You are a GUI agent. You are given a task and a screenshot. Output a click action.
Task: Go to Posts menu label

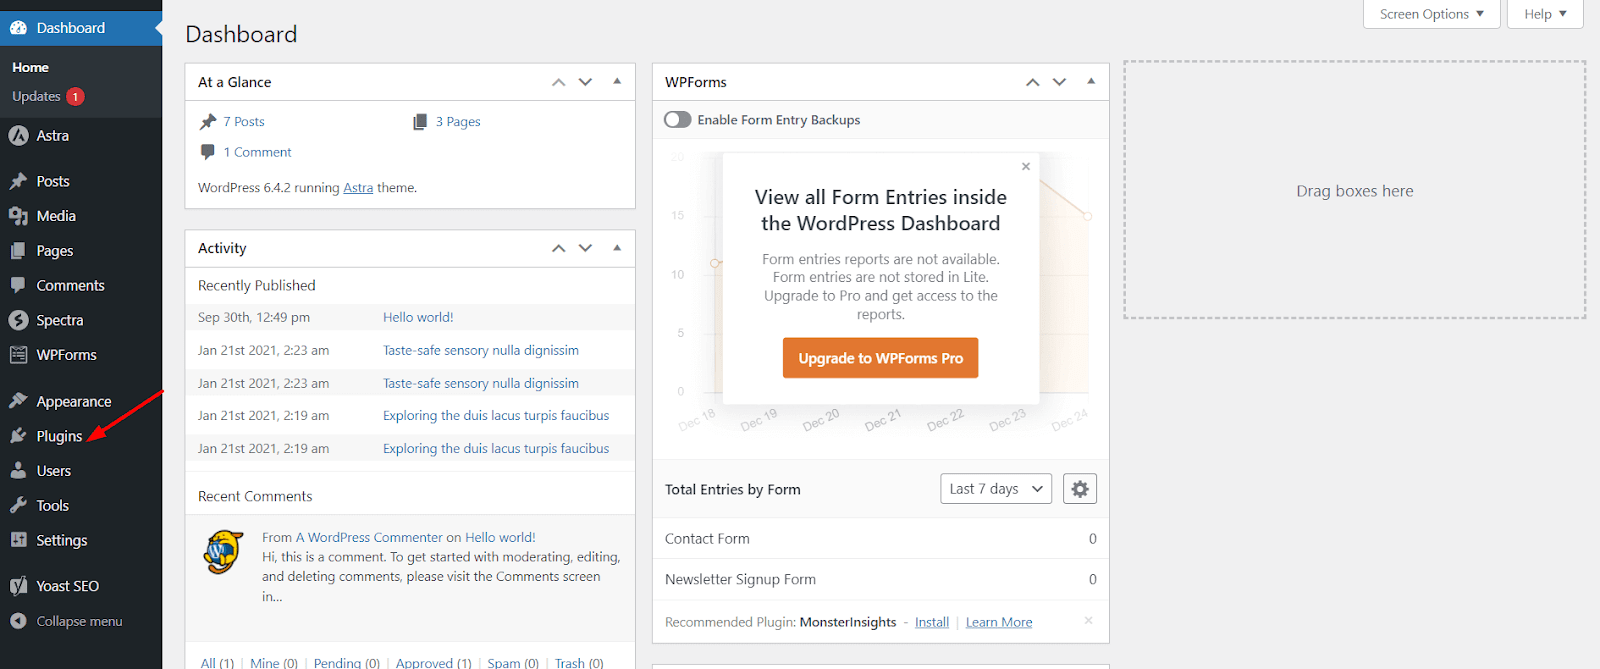(x=53, y=181)
